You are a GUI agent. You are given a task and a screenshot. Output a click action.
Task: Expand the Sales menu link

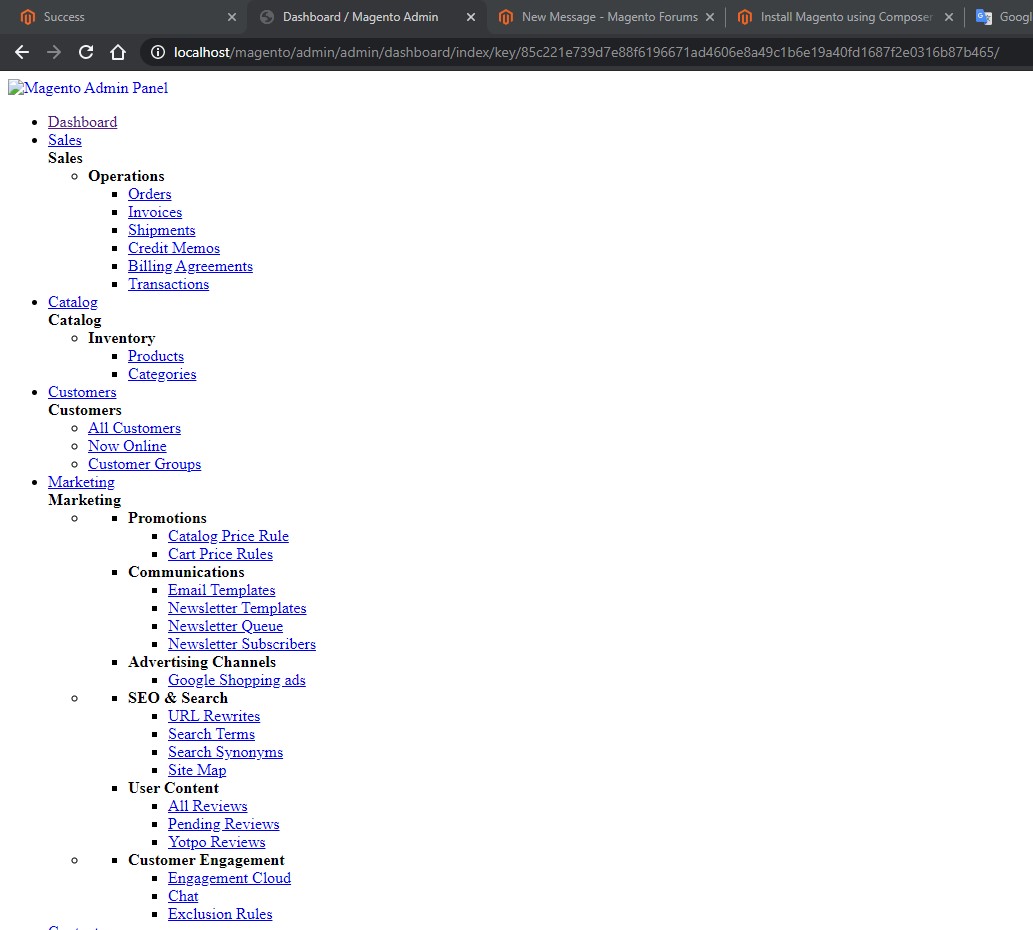click(x=65, y=140)
